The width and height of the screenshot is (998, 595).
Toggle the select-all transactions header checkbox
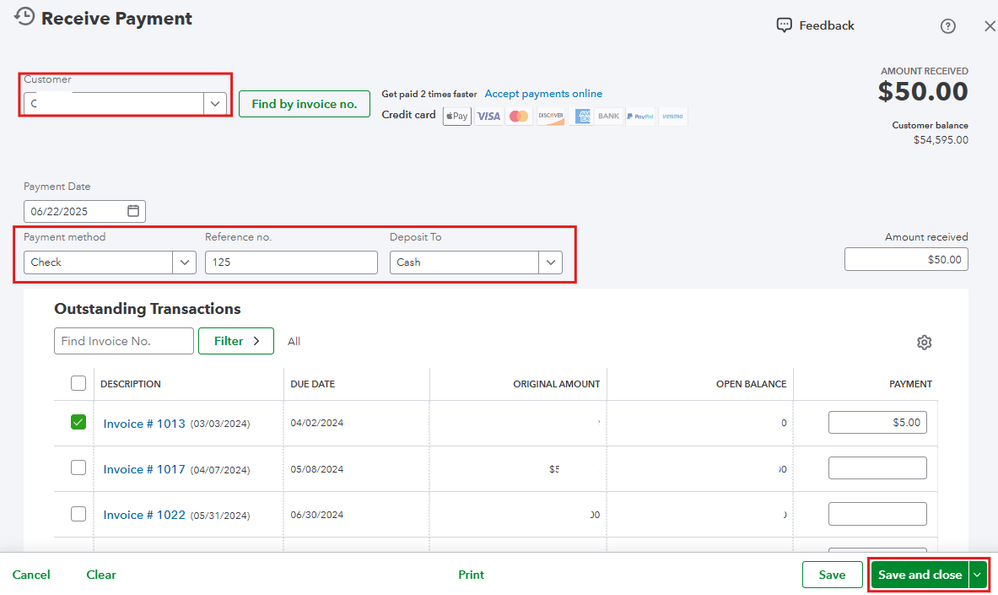click(x=79, y=383)
